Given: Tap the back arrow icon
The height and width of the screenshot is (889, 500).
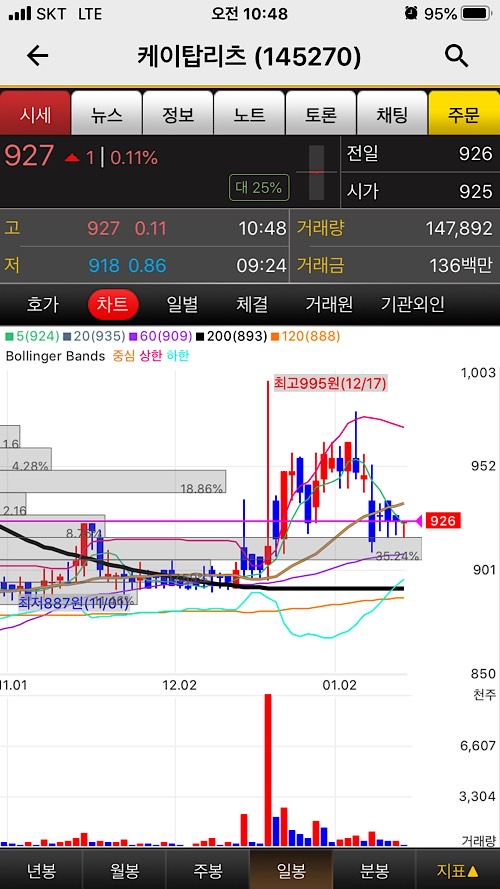Looking at the screenshot, I should (x=37, y=56).
